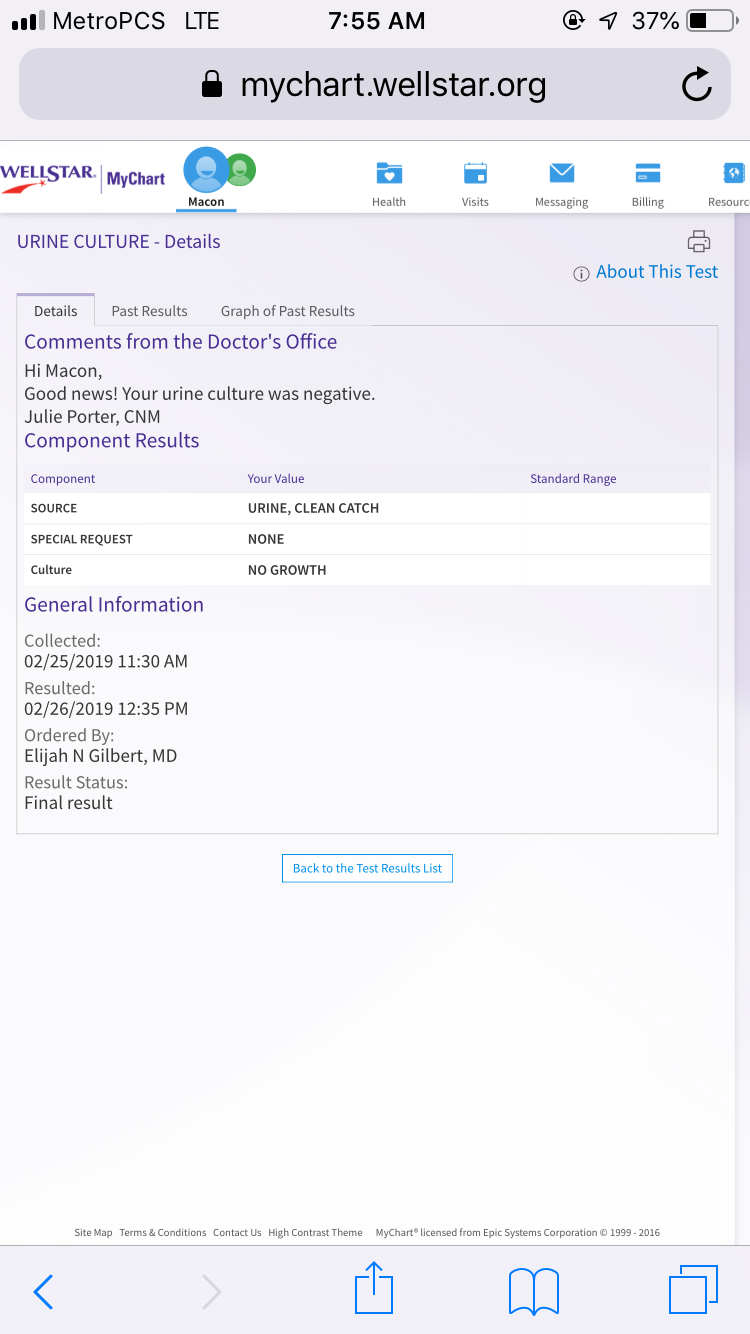
Task: Open the Resources globe icon
Action: (733, 174)
